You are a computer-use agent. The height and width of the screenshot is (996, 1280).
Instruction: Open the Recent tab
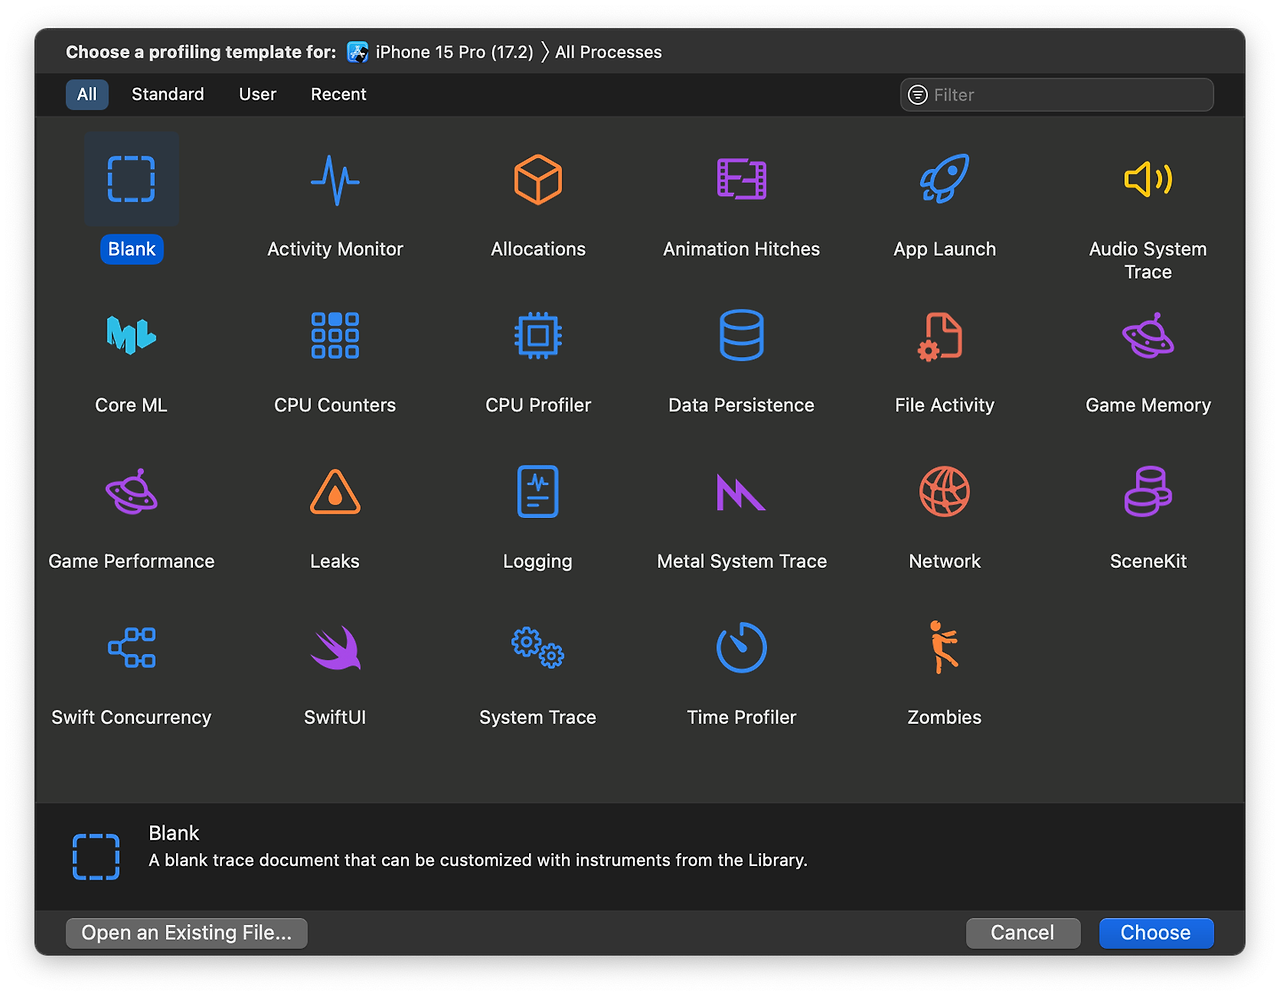point(338,94)
